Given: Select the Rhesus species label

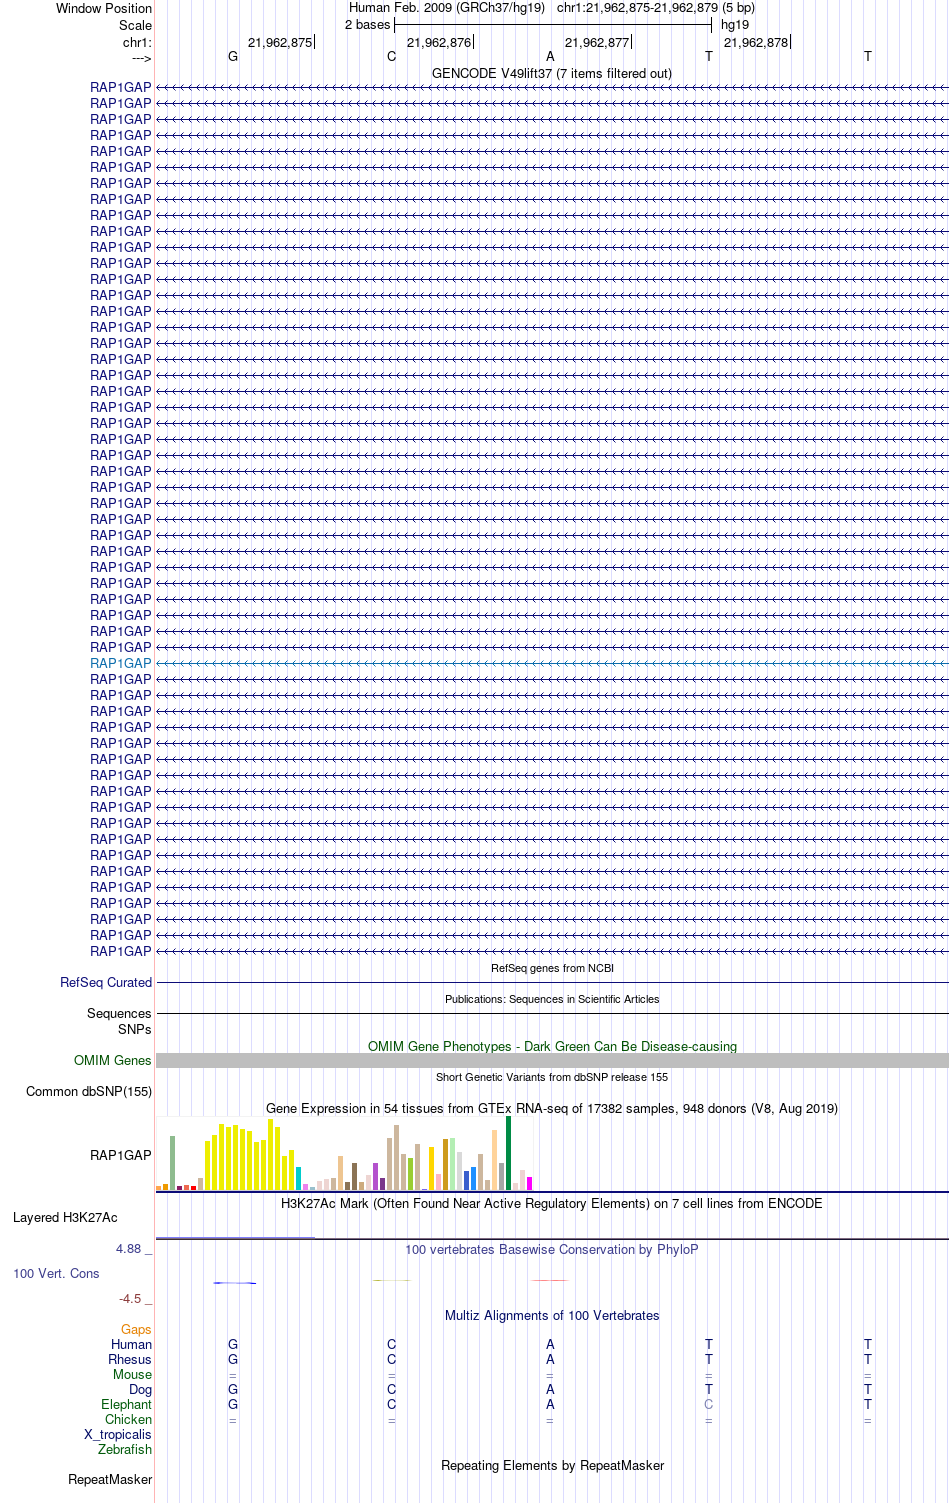Looking at the screenshot, I should (130, 1359).
